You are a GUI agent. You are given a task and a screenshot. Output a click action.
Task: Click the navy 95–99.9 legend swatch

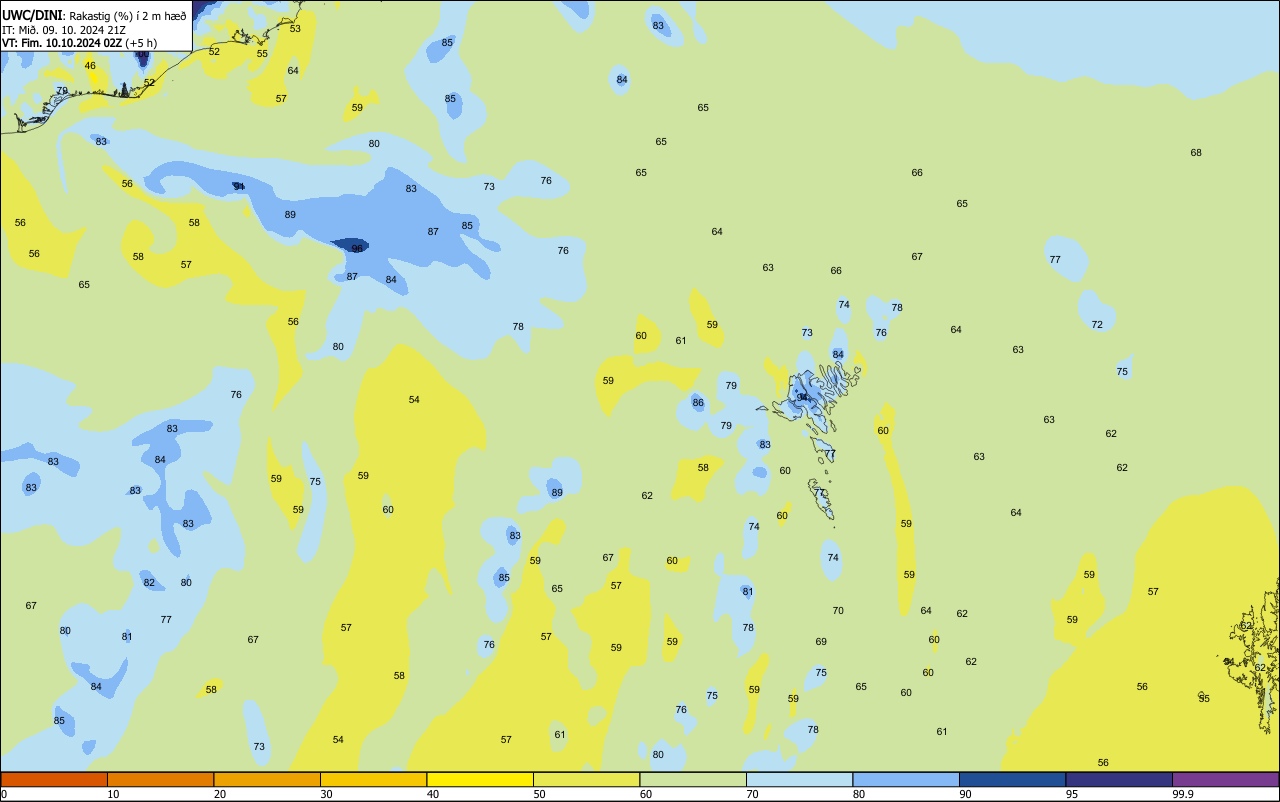pyautogui.click(x=1119, y=779)
